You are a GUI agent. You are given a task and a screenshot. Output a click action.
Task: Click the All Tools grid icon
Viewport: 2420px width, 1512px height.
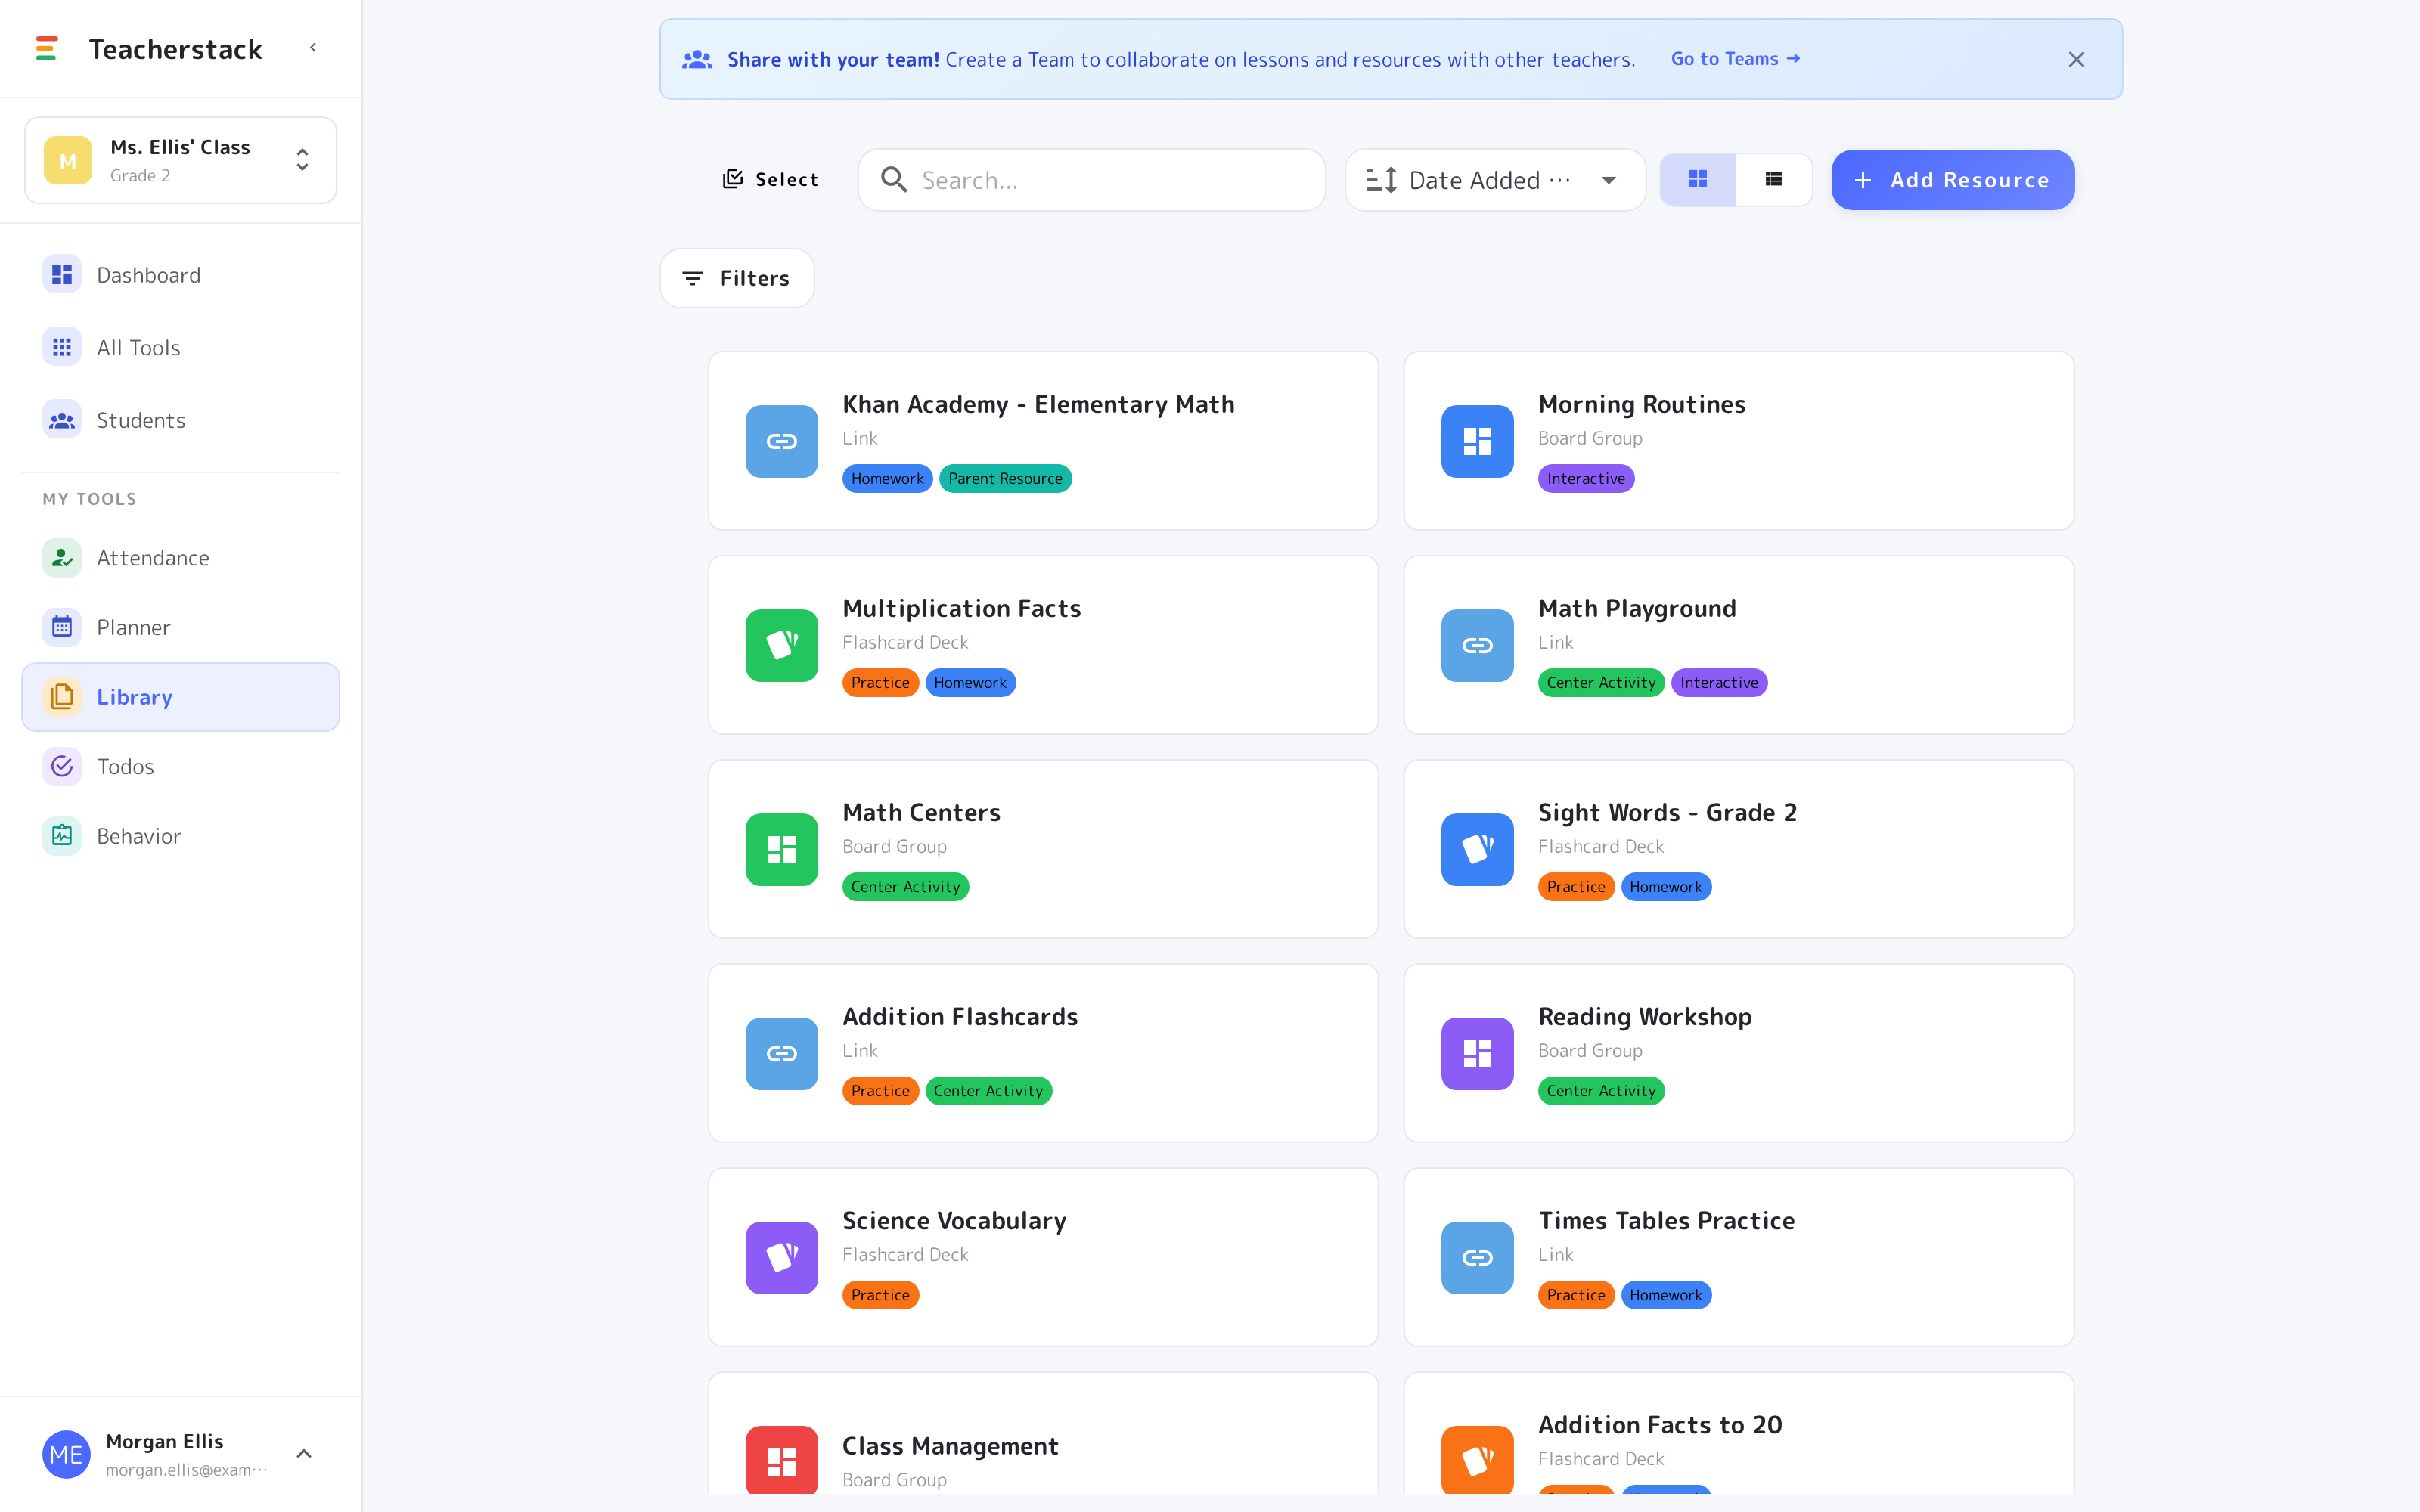[62, 347]
